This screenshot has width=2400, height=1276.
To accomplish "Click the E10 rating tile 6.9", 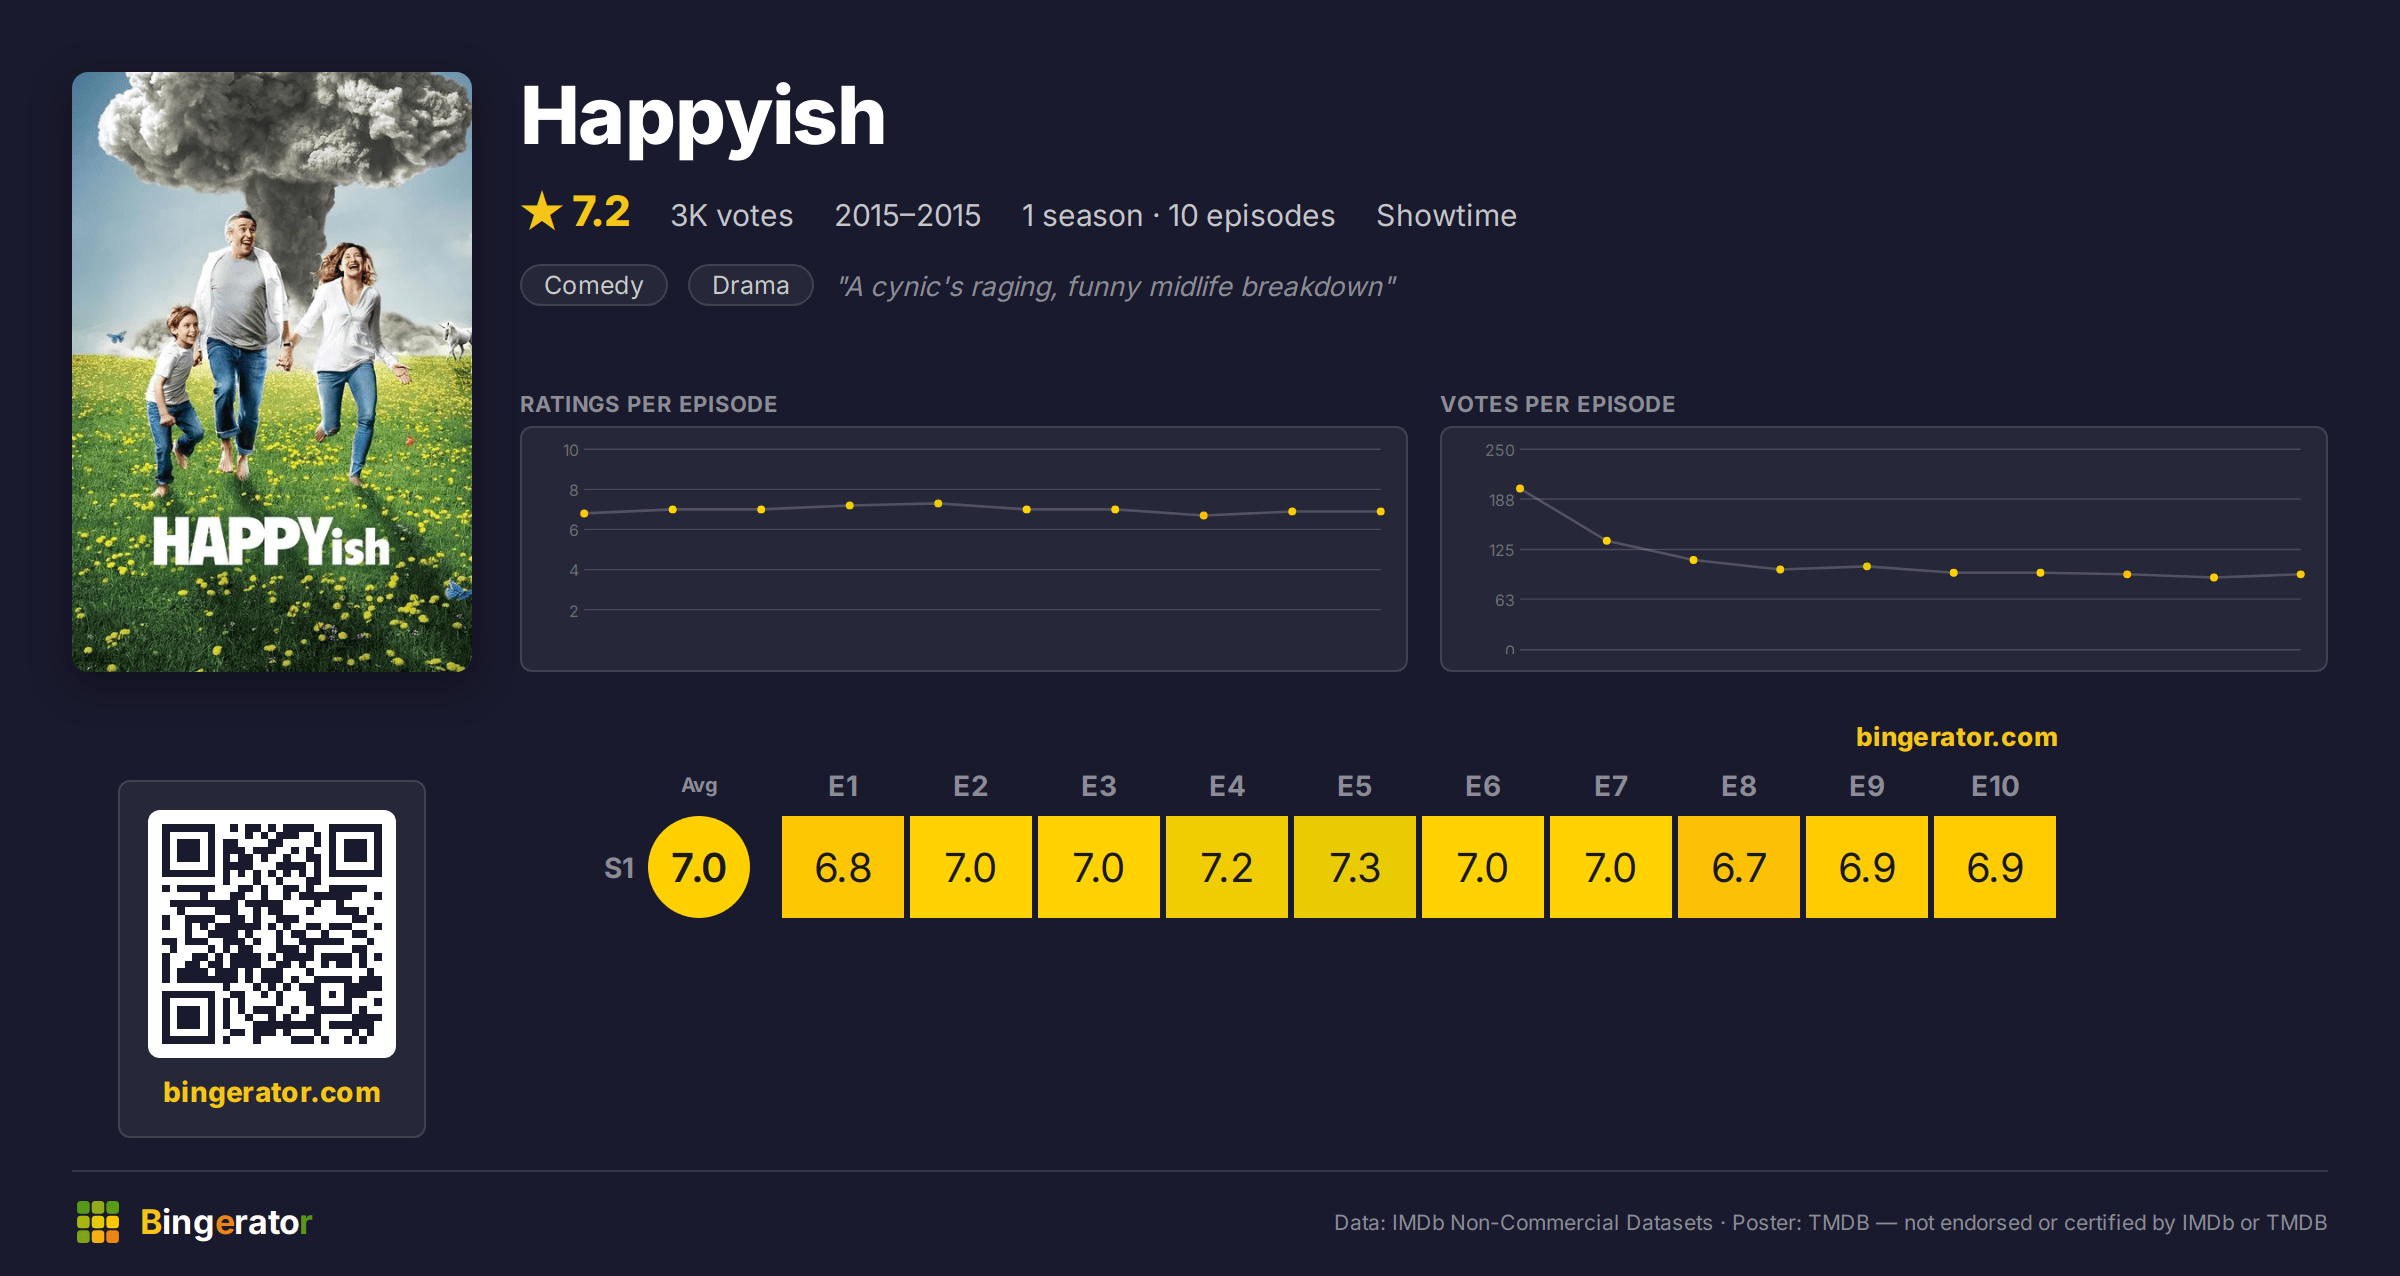I will [1995, 867].
